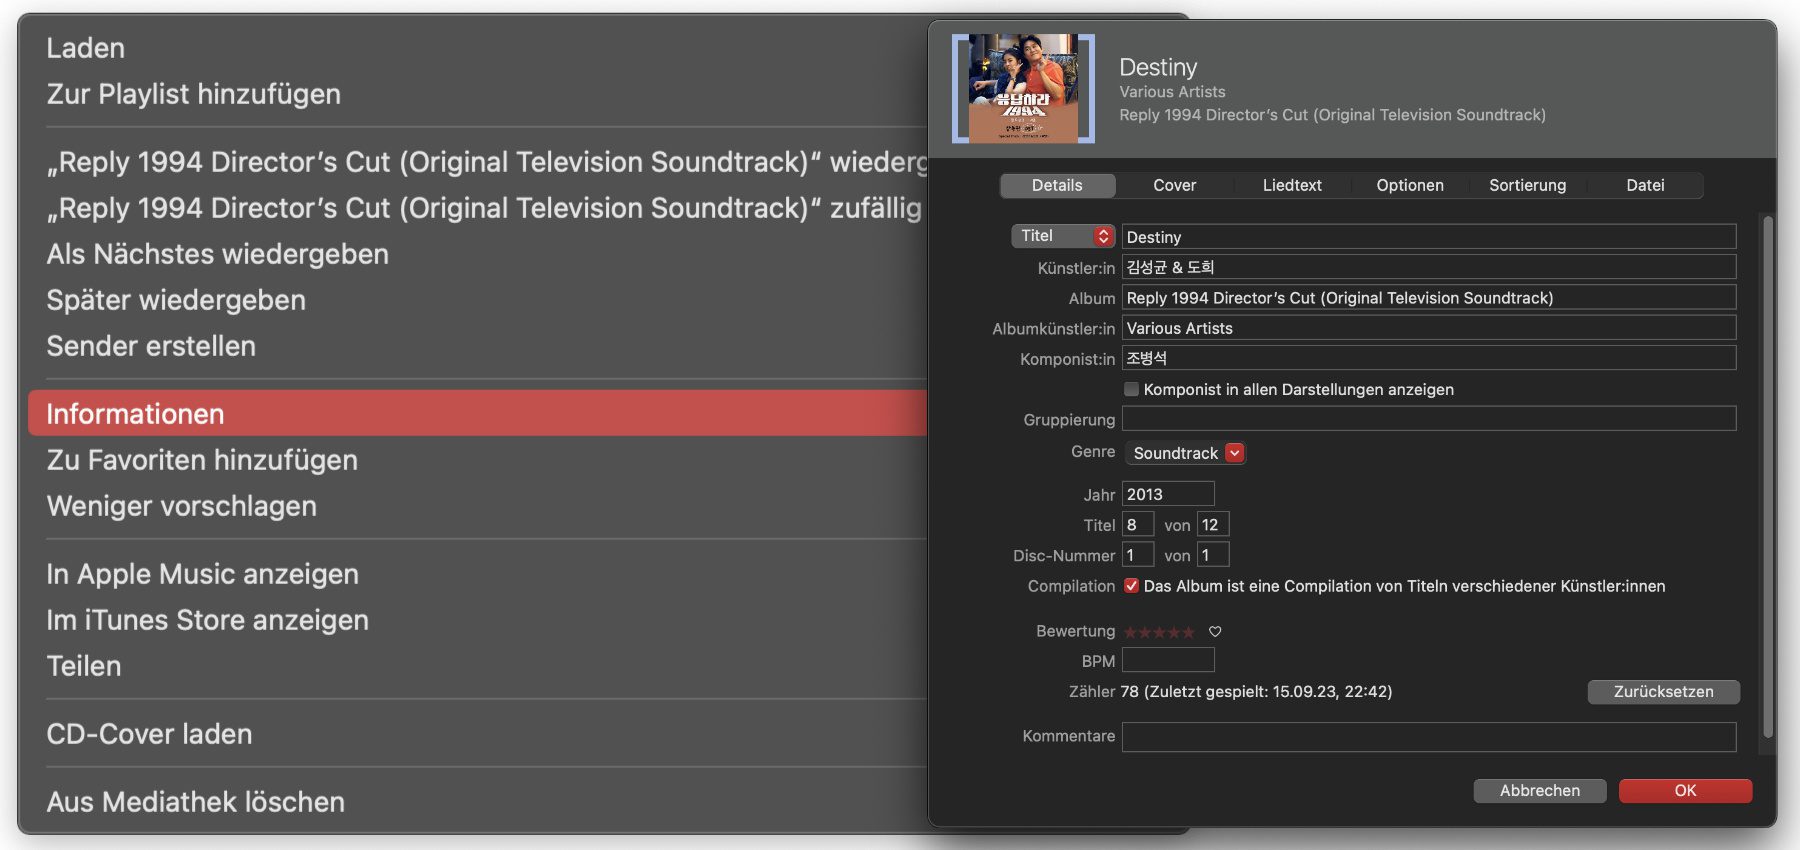Viewport: 1800px width, 850px height.
Task: Click Abbrechen to cancel the dialog
Action: click(1539, 790)
